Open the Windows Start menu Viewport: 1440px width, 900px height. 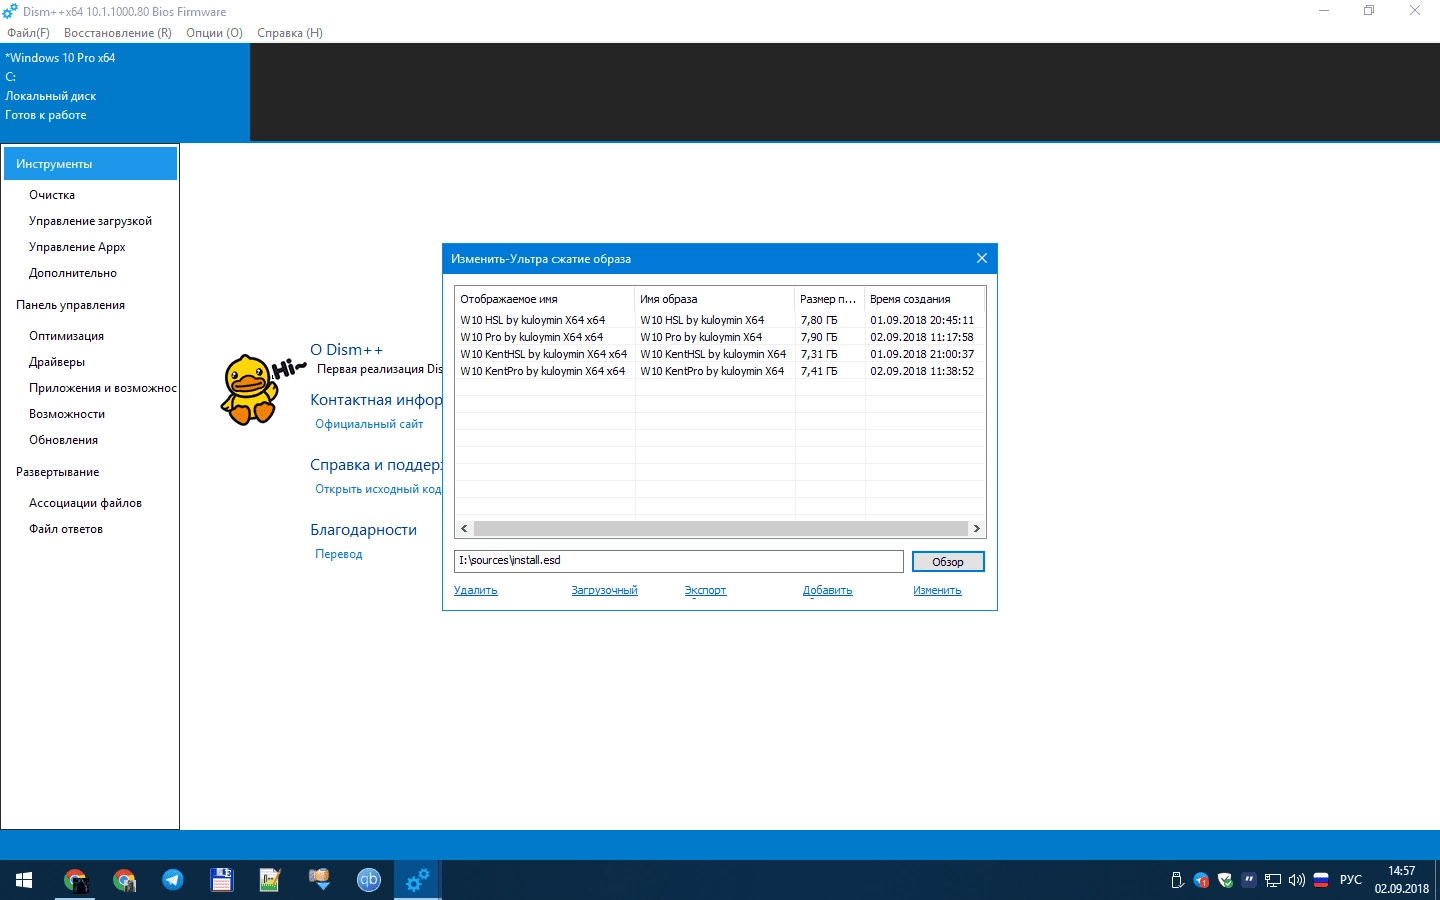[24, 880]
